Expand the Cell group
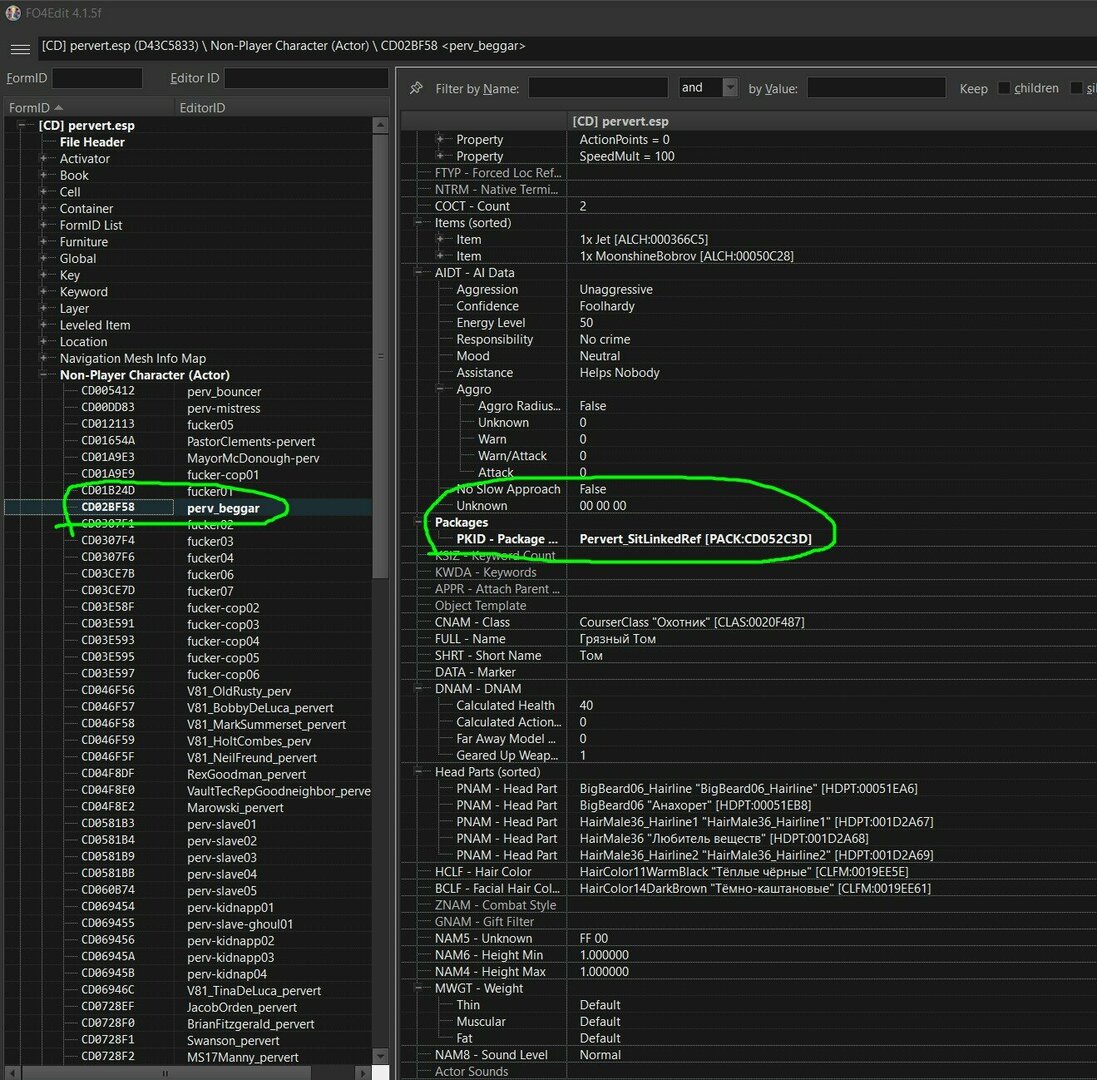This screenshot has height=1080, width=1097. pos(43,192)
